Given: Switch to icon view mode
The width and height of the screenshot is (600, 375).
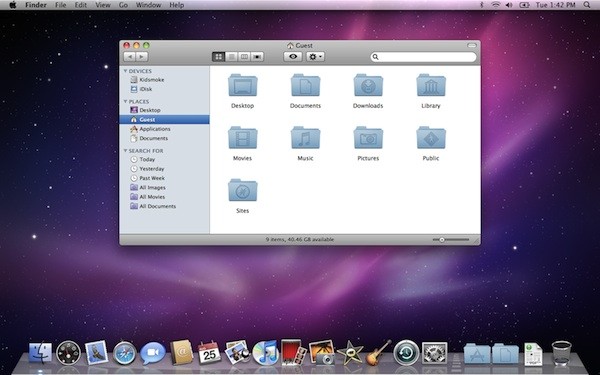Looking at the screenshot, I should [x=218, y=57].
